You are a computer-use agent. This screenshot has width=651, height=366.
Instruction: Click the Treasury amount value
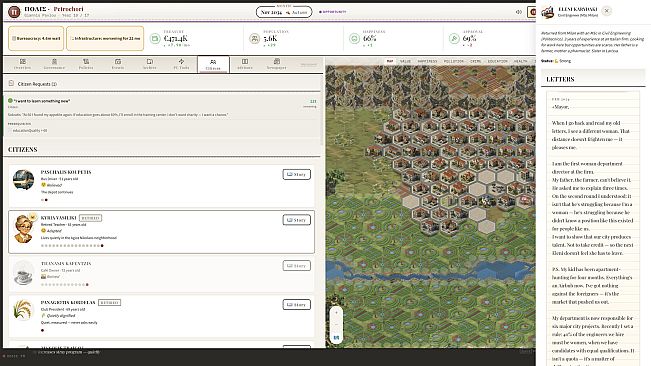[x=176, y=39]
